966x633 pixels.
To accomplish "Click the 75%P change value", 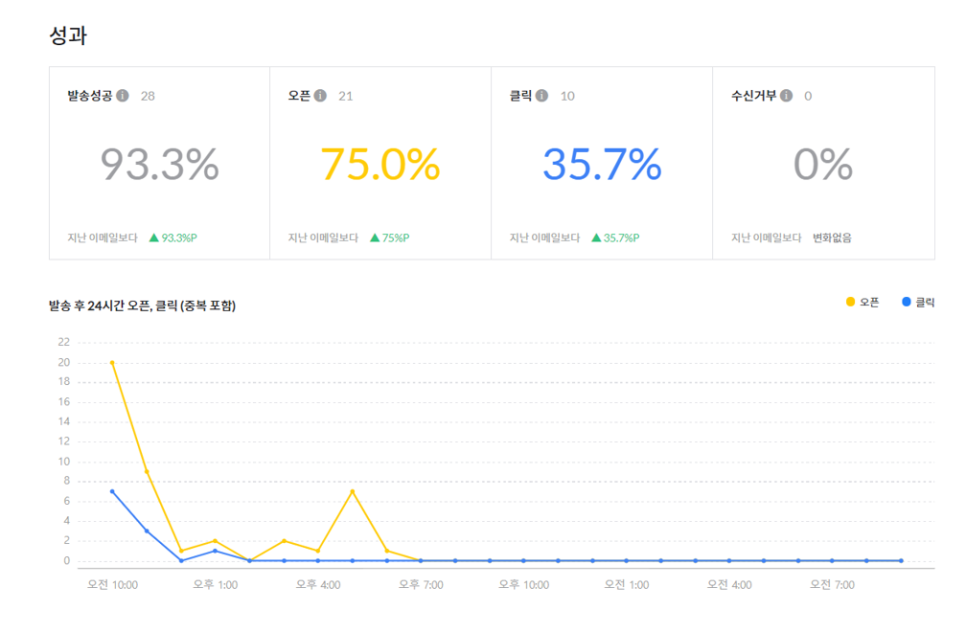I will [x=396, y=238].
